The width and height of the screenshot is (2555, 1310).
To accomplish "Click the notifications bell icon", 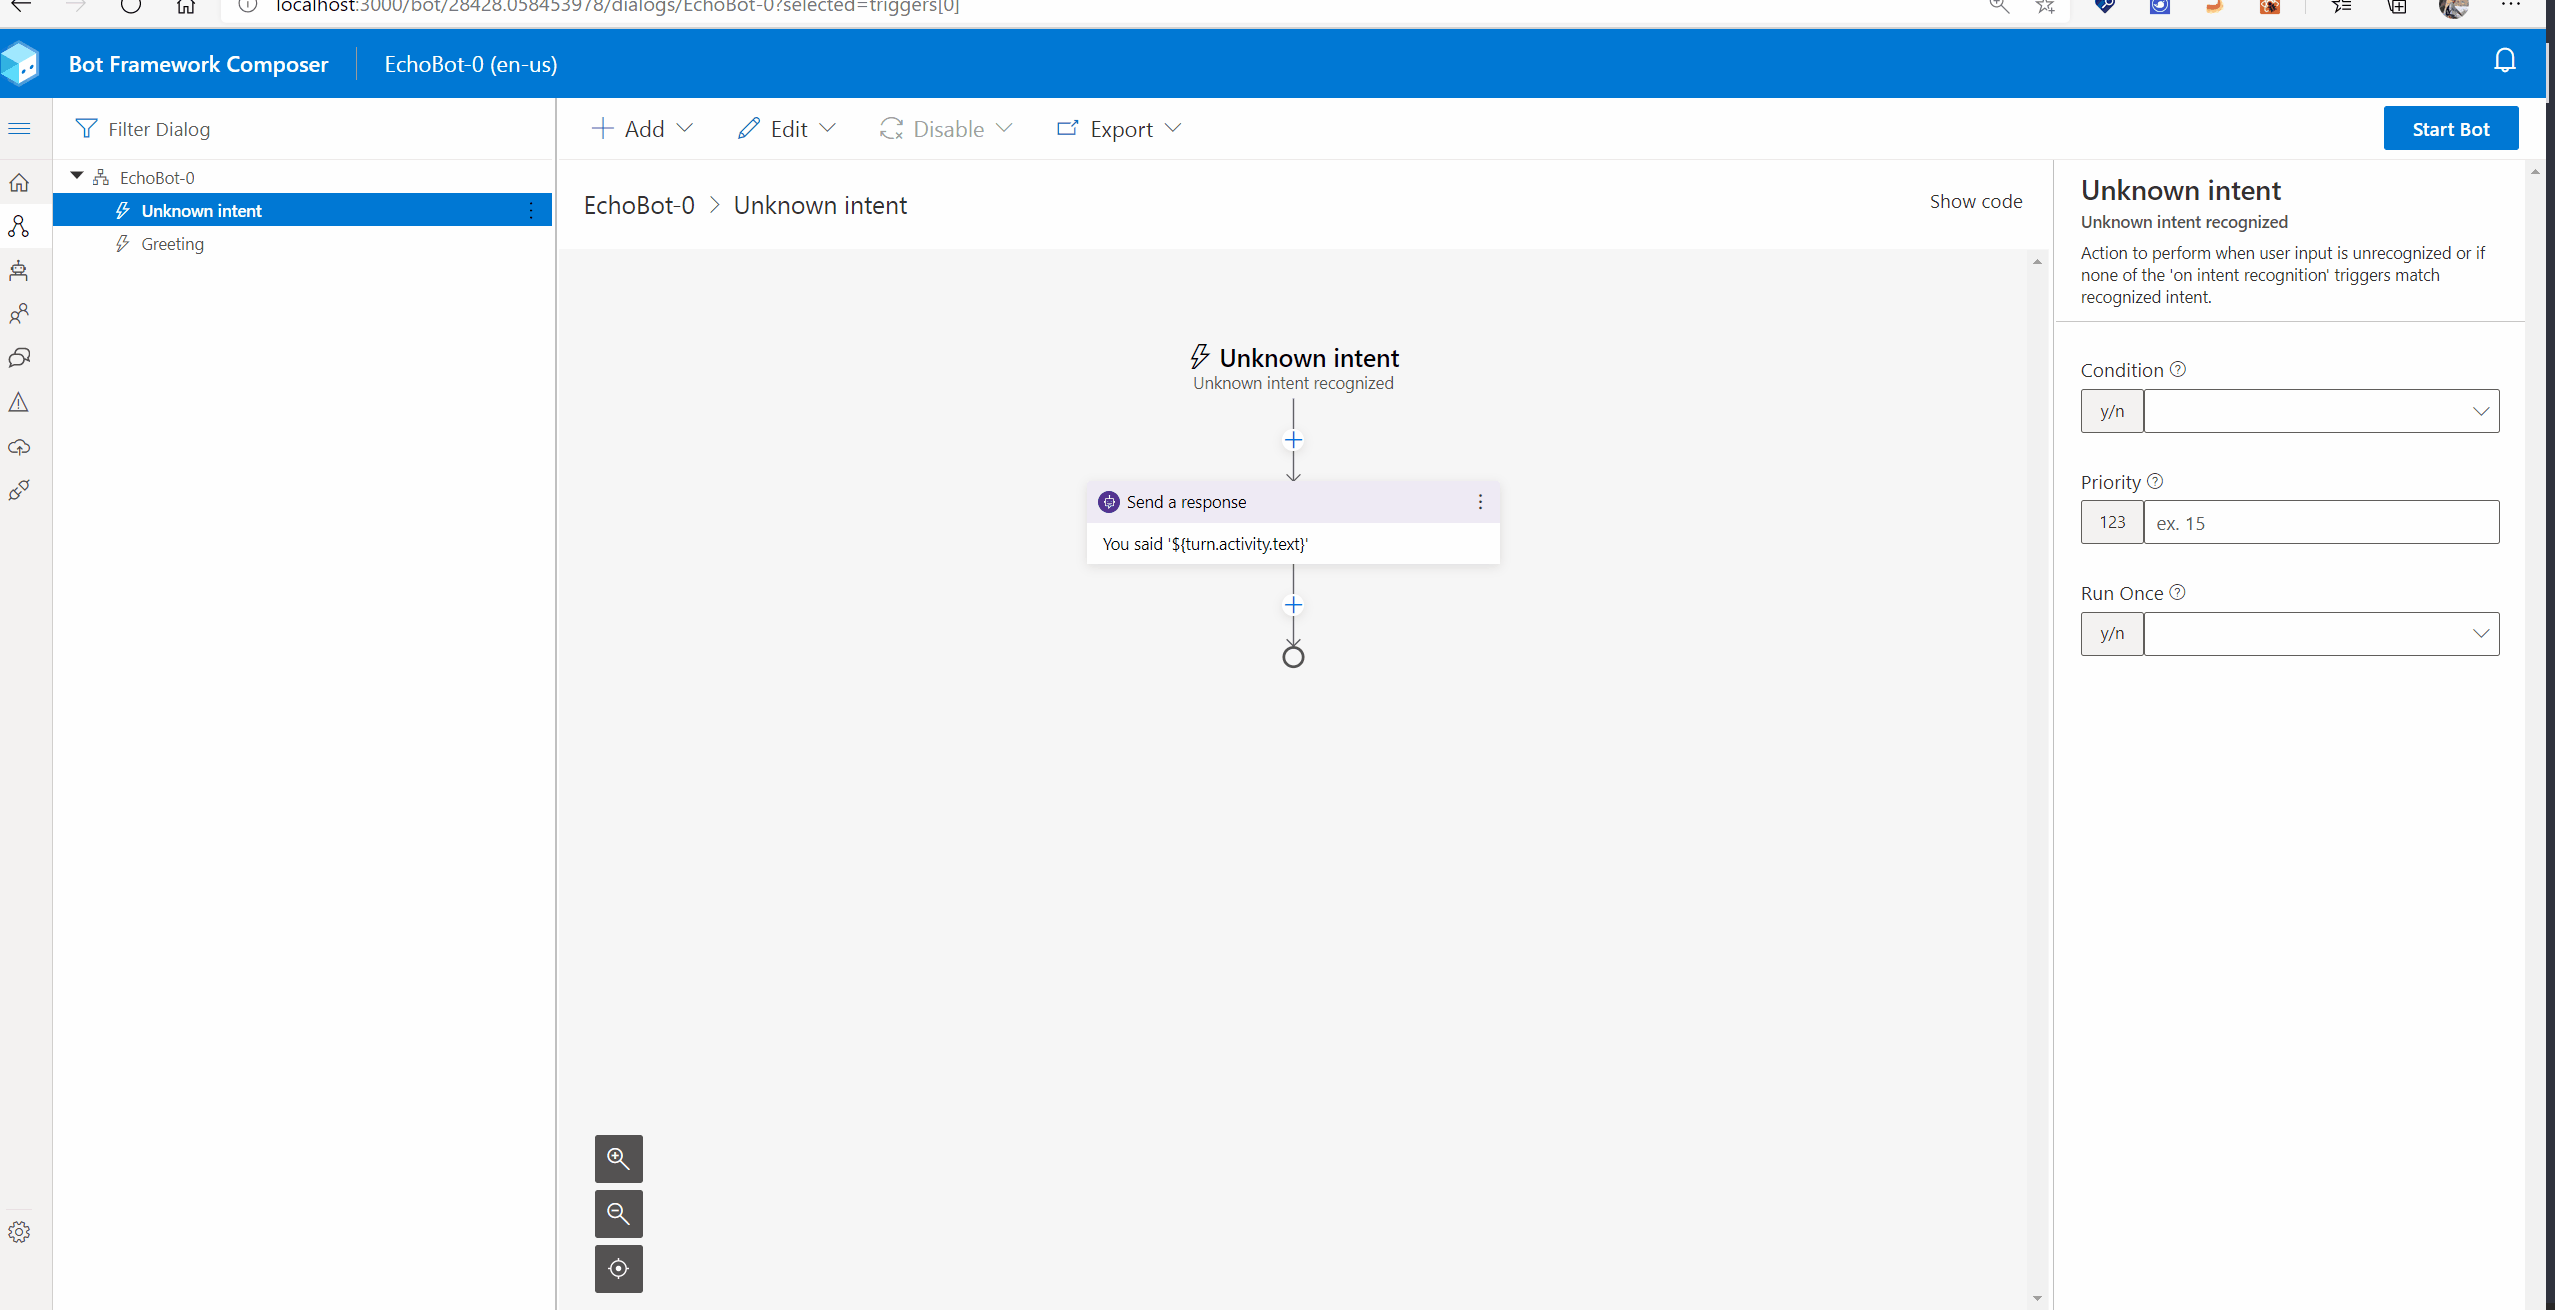I will pyautogui.click(x=2504, y=61).
